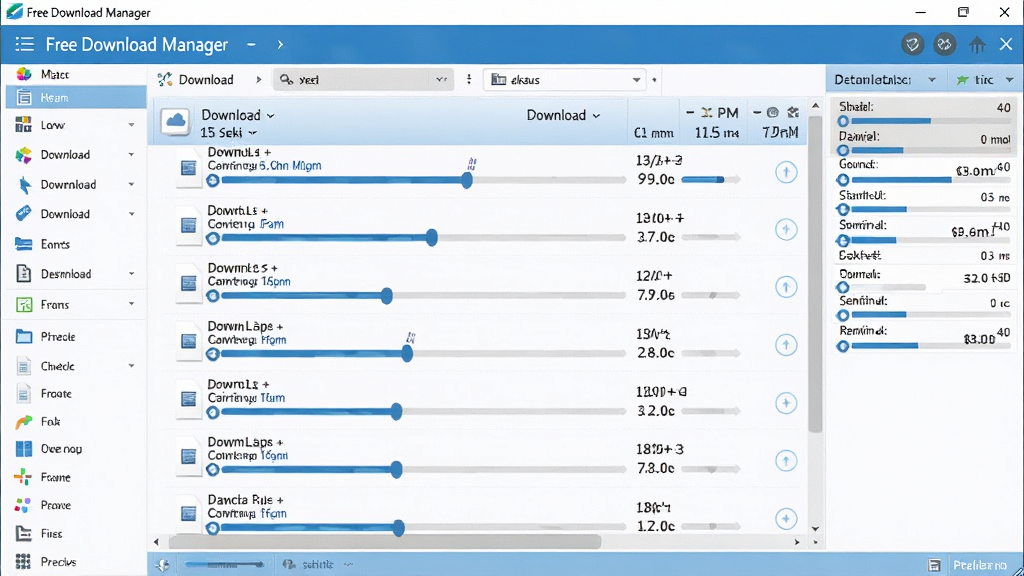Screen dimensions: 1024x576
Task: Adjust the Gounci slider in right panel
Action: coord(925,180)
